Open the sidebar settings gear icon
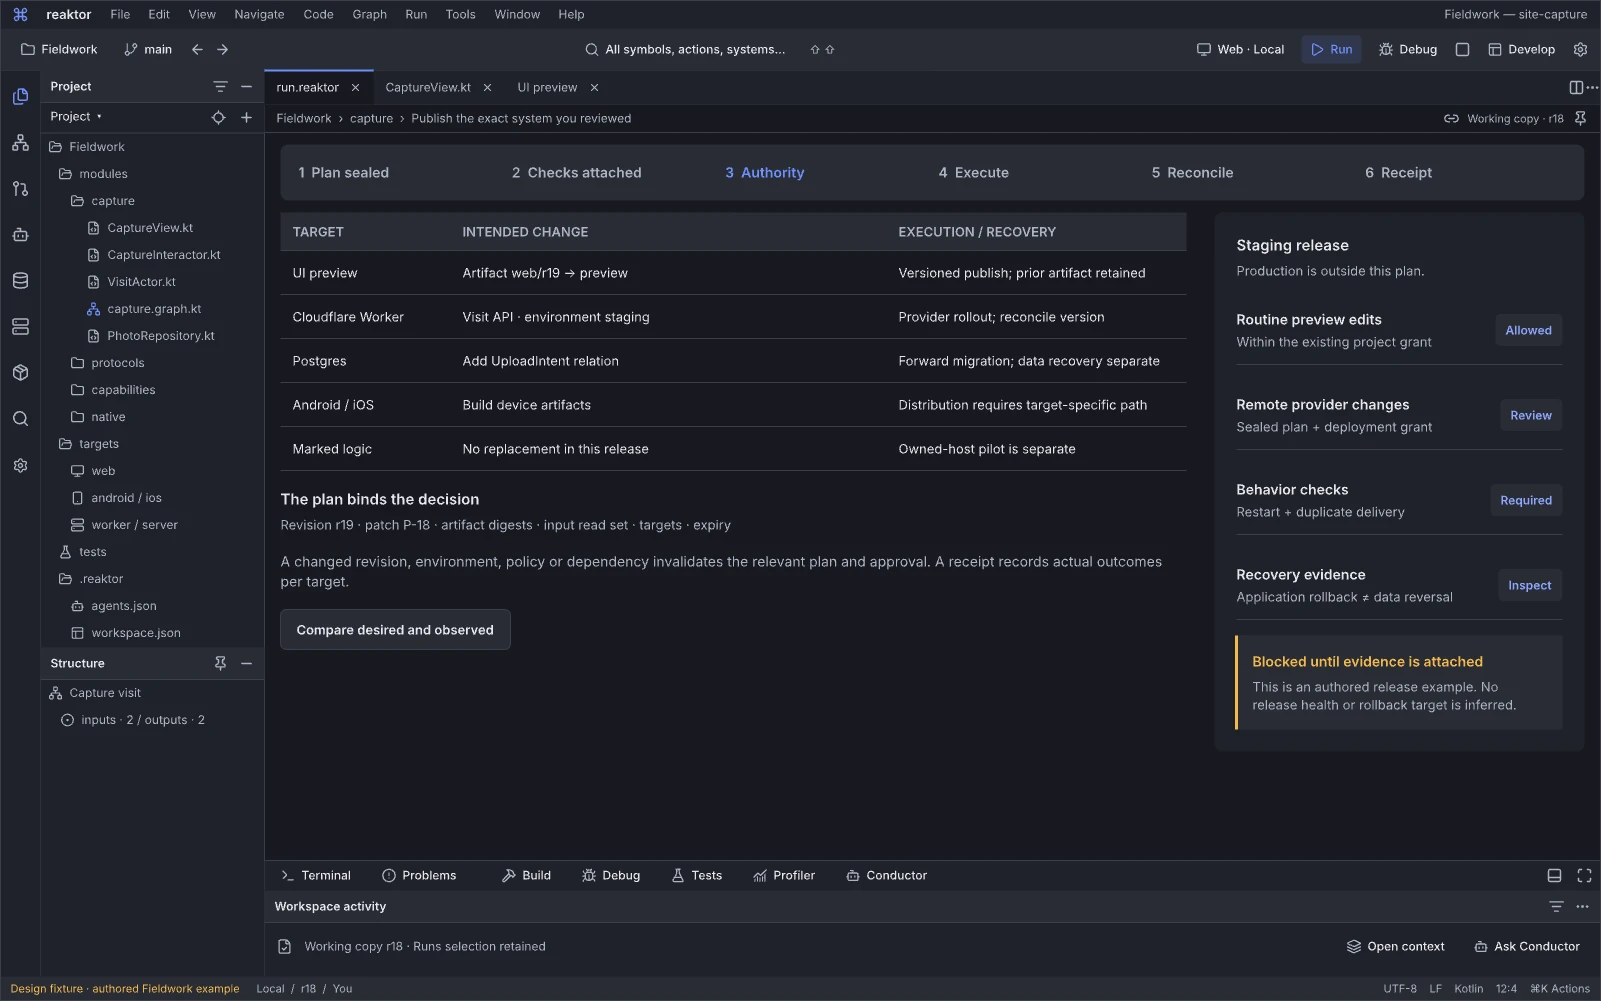The height and width of the screenshot is (1001, 1601). point(20,466)
